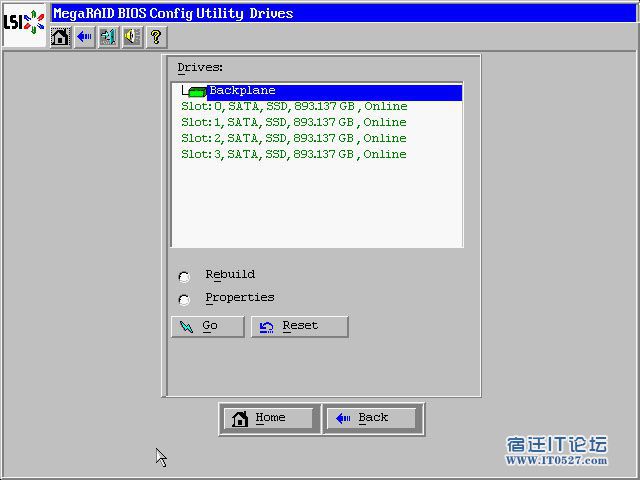Click the Home icon in the toolbar
Screen dimensions: 640x480
pos(60,37)
